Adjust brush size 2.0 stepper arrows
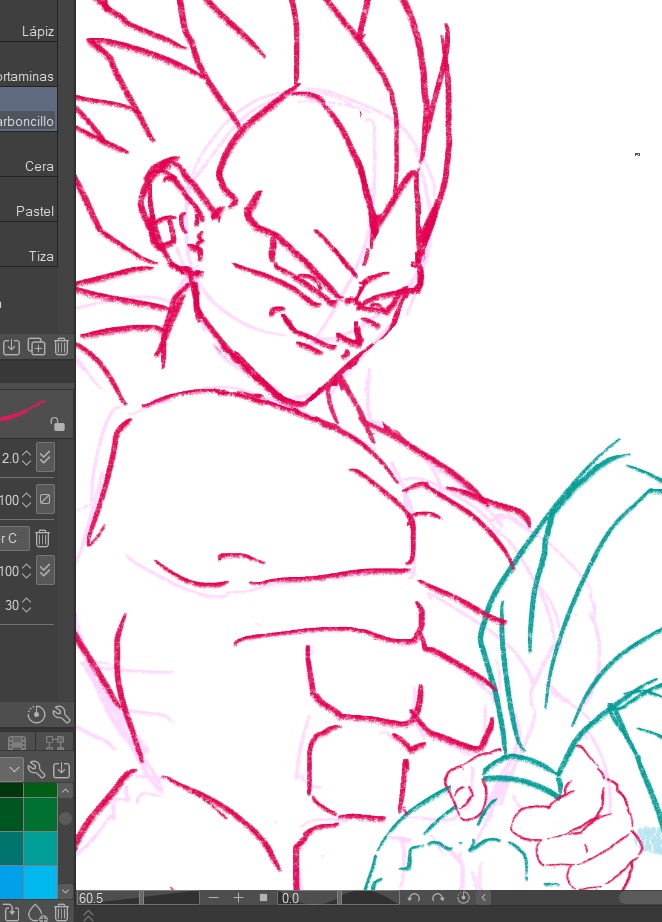 [x=26, y=458]
